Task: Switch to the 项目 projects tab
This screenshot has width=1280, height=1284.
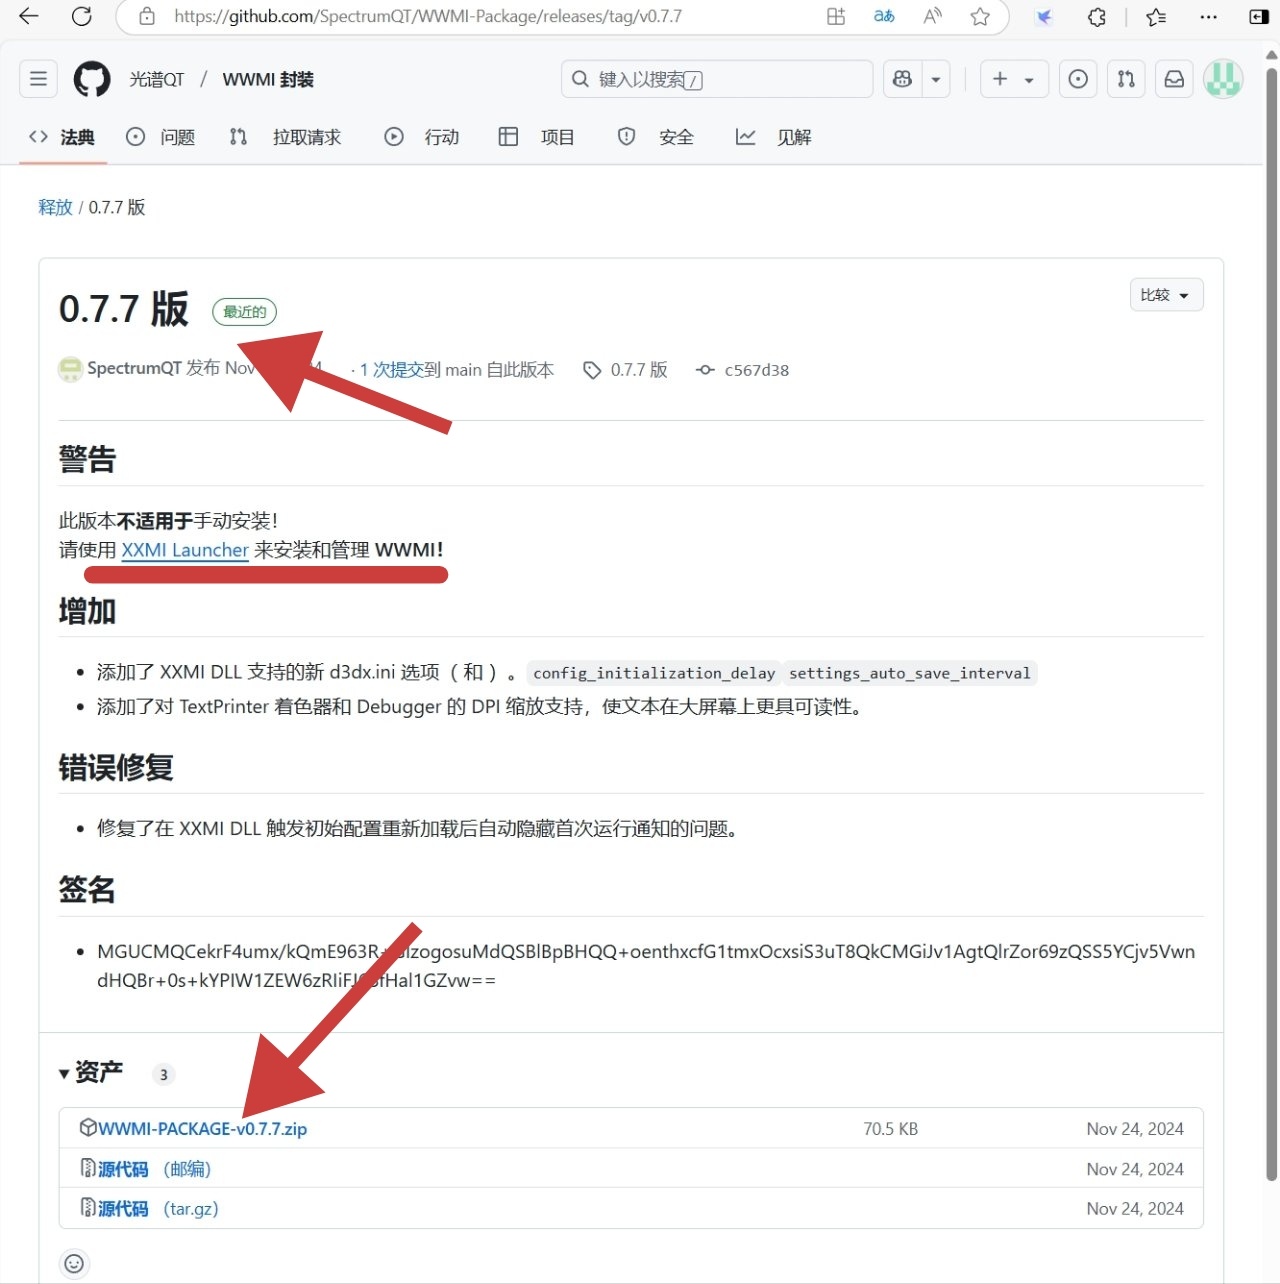Action: 537,137
